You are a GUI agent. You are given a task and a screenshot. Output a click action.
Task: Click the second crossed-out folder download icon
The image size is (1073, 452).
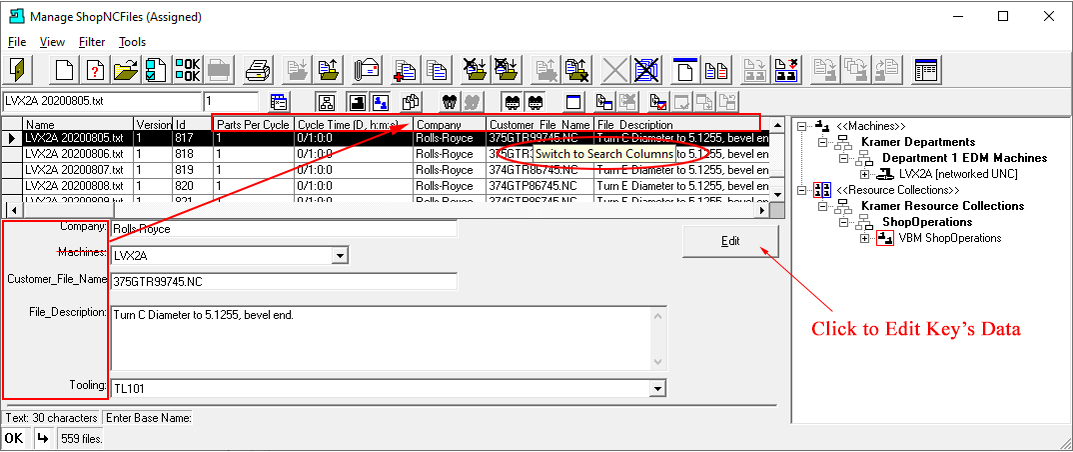pos(504,70)
